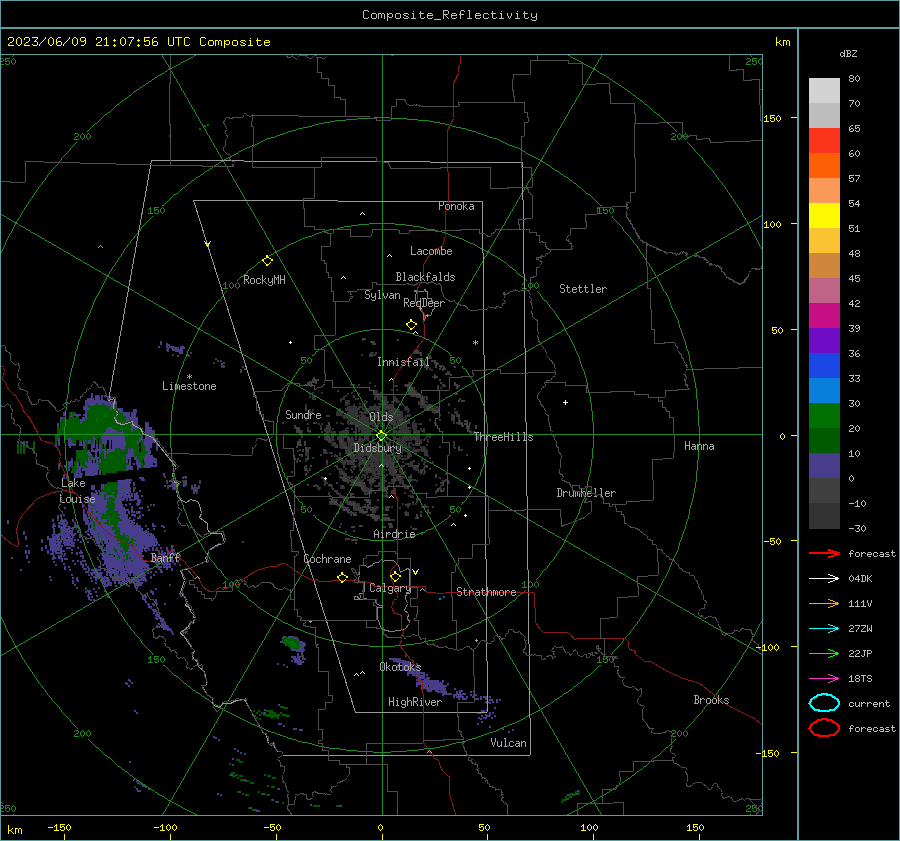Click the cyan 27ZW arrow icon
The image size is (900, 841).
coord(824,629)
